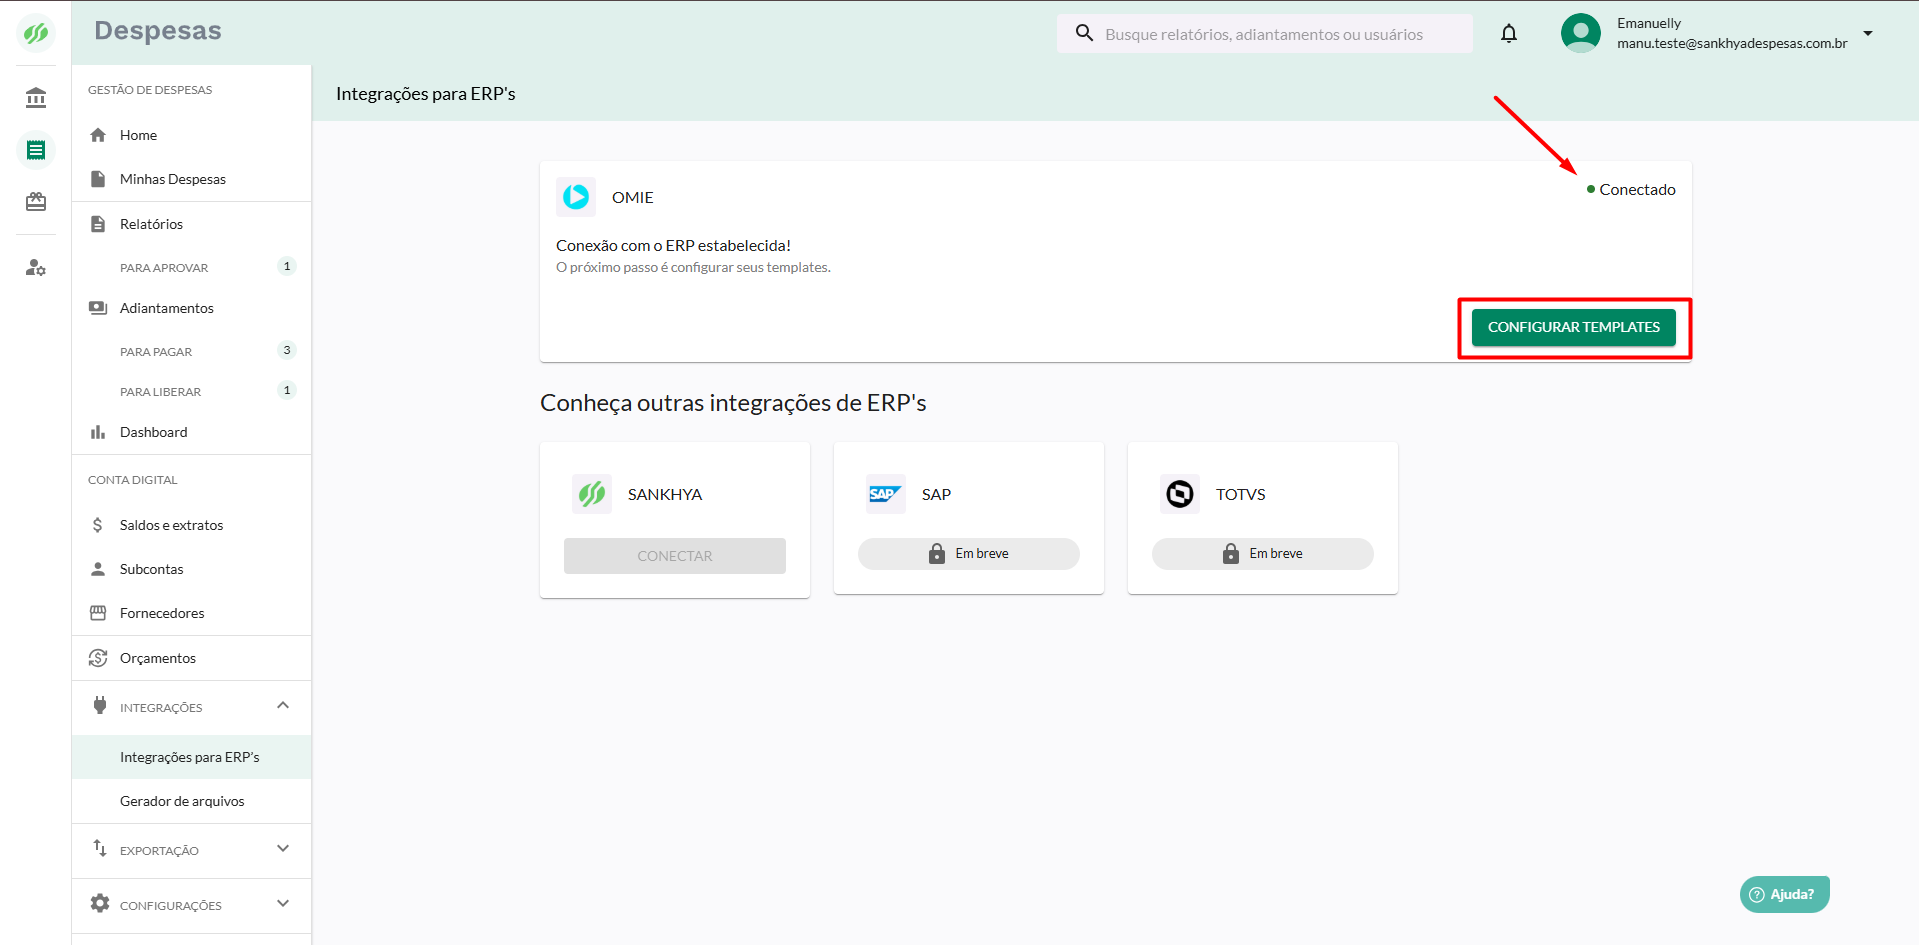This screenshot has width=1919, height=945.
Task: Expand the Configurações section chevron
Action: click(x=283, y=904)
